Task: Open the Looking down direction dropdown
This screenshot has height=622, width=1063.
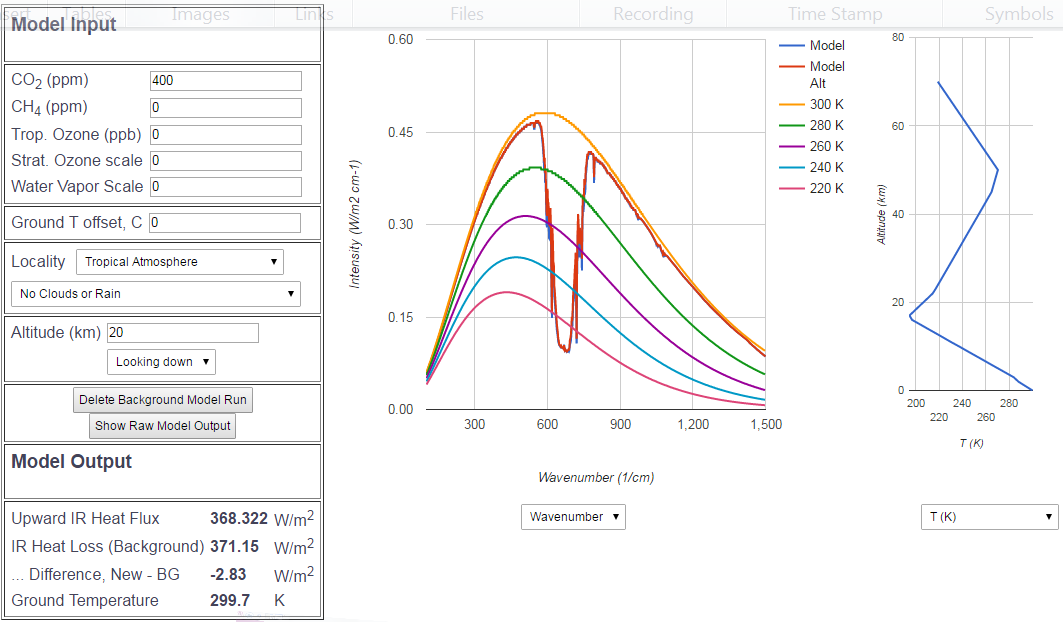Action: tap(161, 362)
